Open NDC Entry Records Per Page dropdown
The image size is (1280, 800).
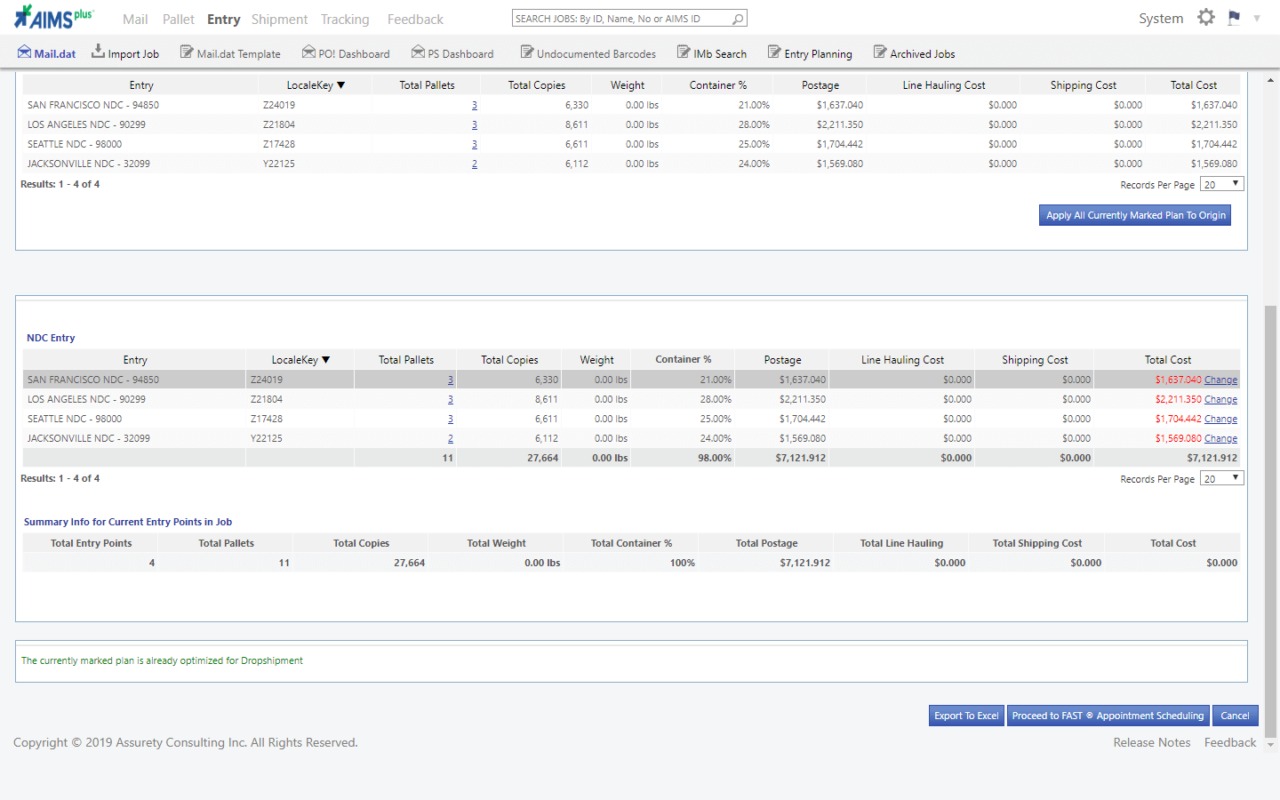pos(1222,479)
